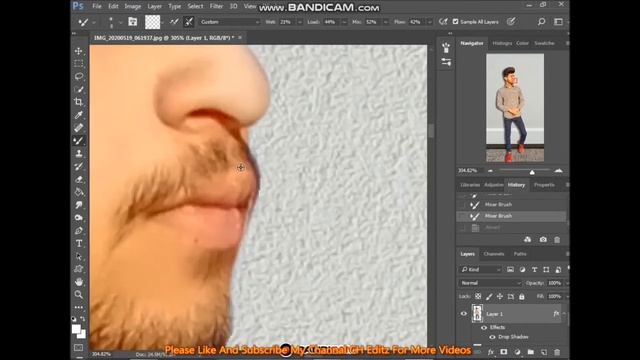Toggle lock image pixels brush icon
This screenshot has height=360, width=640.
pyautogui.click(x=489, y=296)
